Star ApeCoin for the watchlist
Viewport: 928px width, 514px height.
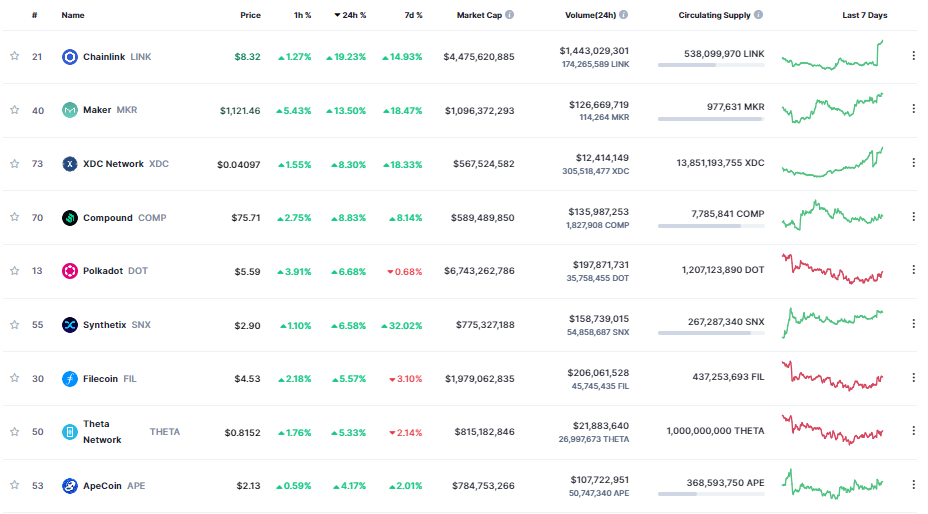(x=14, y=486)
